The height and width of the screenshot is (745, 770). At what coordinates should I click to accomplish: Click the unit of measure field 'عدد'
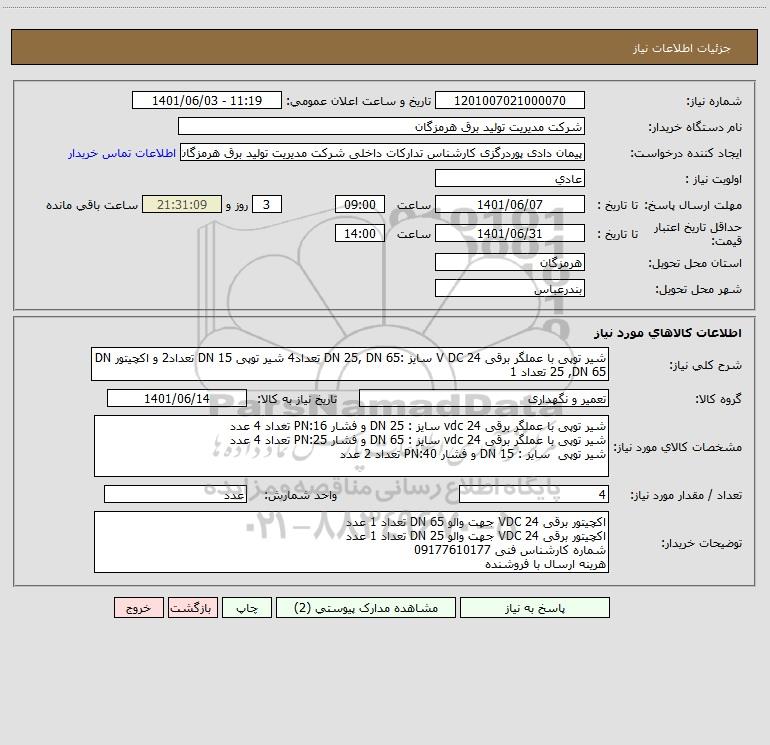[x=175, y=495]
